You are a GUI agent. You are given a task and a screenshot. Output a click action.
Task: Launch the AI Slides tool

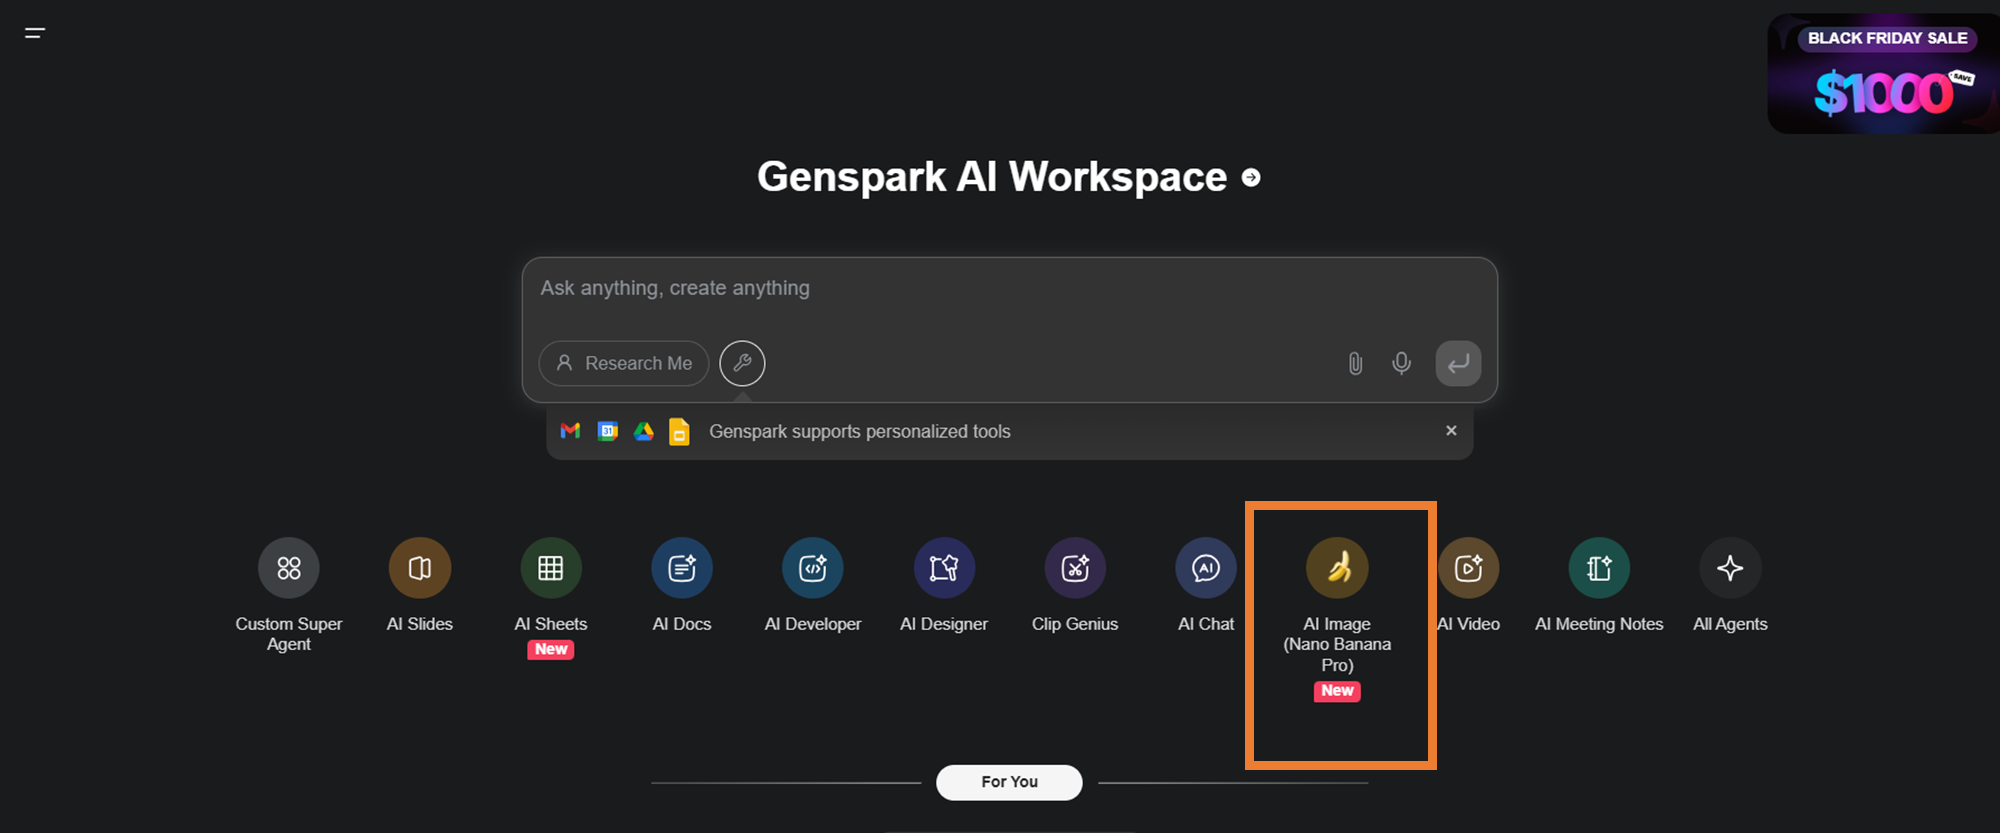pyautogui.click(x=420, y=568)
